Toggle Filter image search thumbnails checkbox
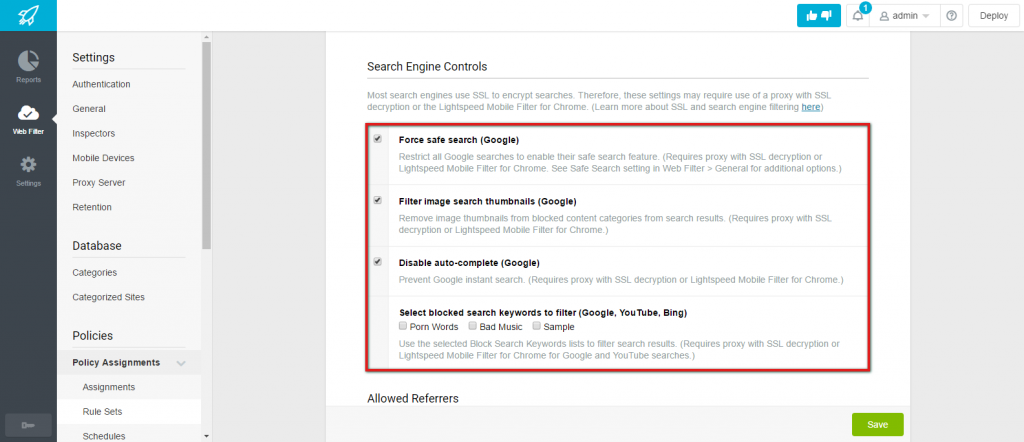This screenshot has height=442, width=1024. (377, 200)
